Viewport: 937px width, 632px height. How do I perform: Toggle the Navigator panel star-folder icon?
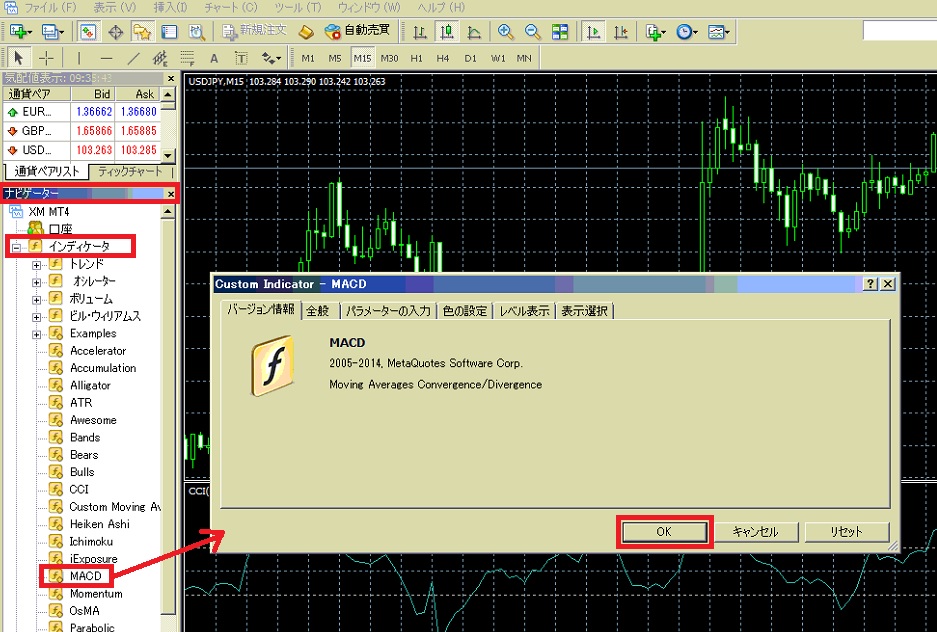click(142, 32)
